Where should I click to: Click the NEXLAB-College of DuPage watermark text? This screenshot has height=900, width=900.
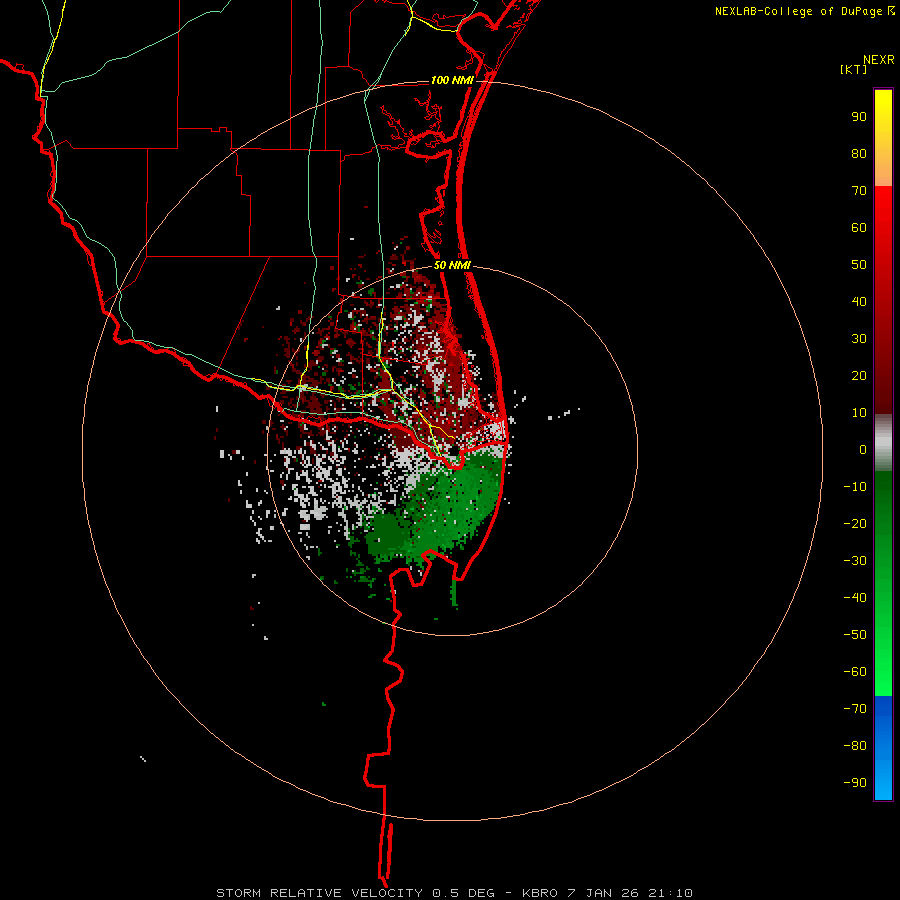click(x=805, y=11)
